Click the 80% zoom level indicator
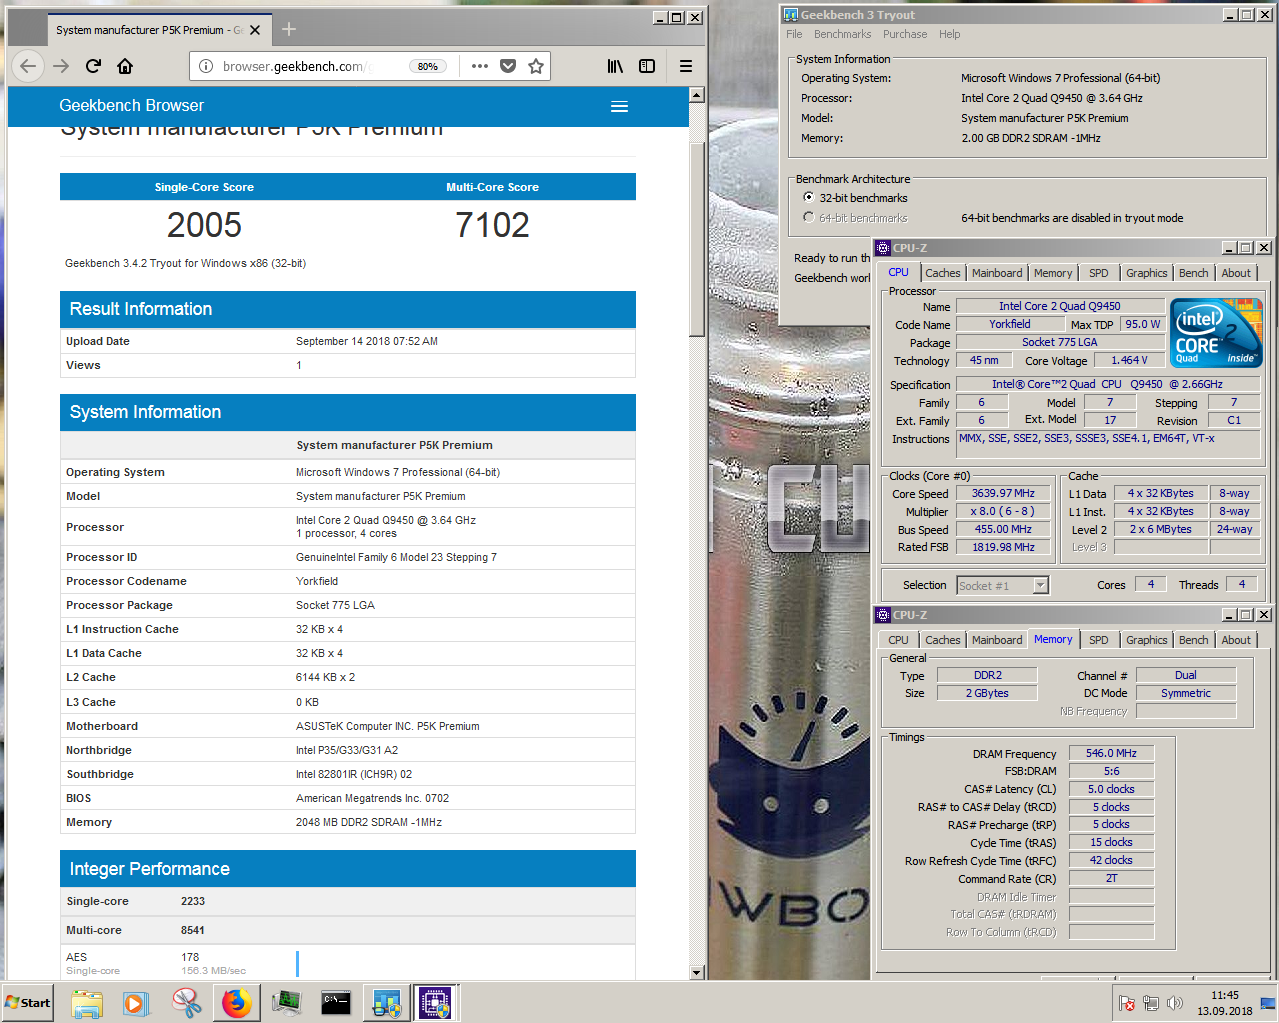This screenshot has width=1279, height=1023. 428,66
